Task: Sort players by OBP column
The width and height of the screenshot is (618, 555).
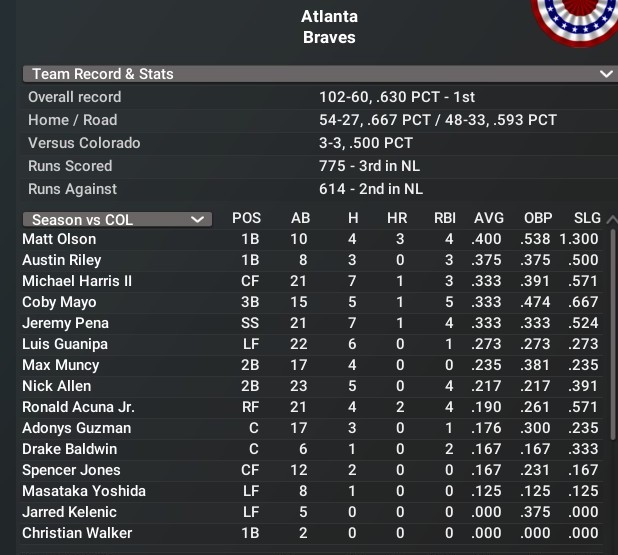Action: coord(538,219)
